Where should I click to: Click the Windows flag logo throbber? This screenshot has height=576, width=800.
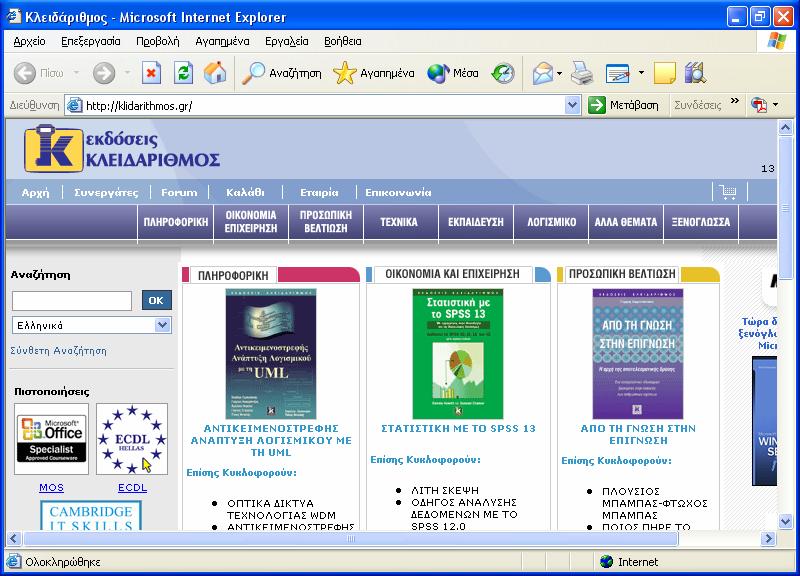point(777,41)
